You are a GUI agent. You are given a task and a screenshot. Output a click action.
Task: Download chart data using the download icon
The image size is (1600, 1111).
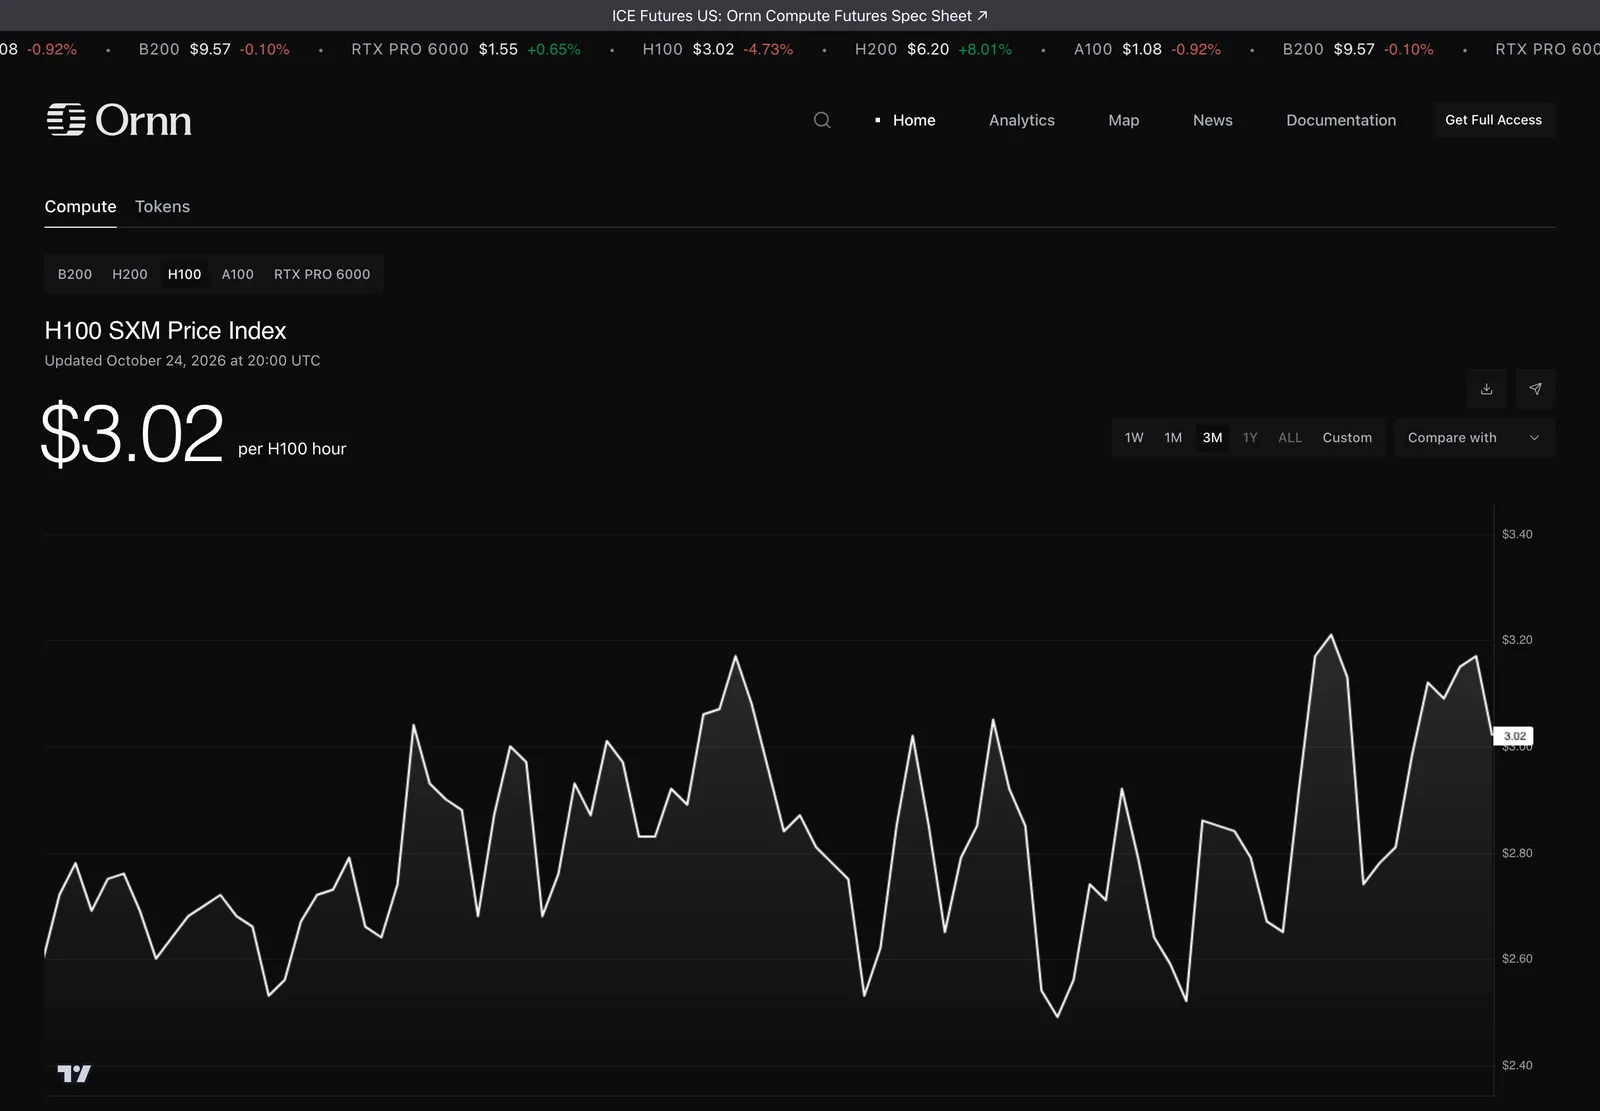tap(1486, 389)
